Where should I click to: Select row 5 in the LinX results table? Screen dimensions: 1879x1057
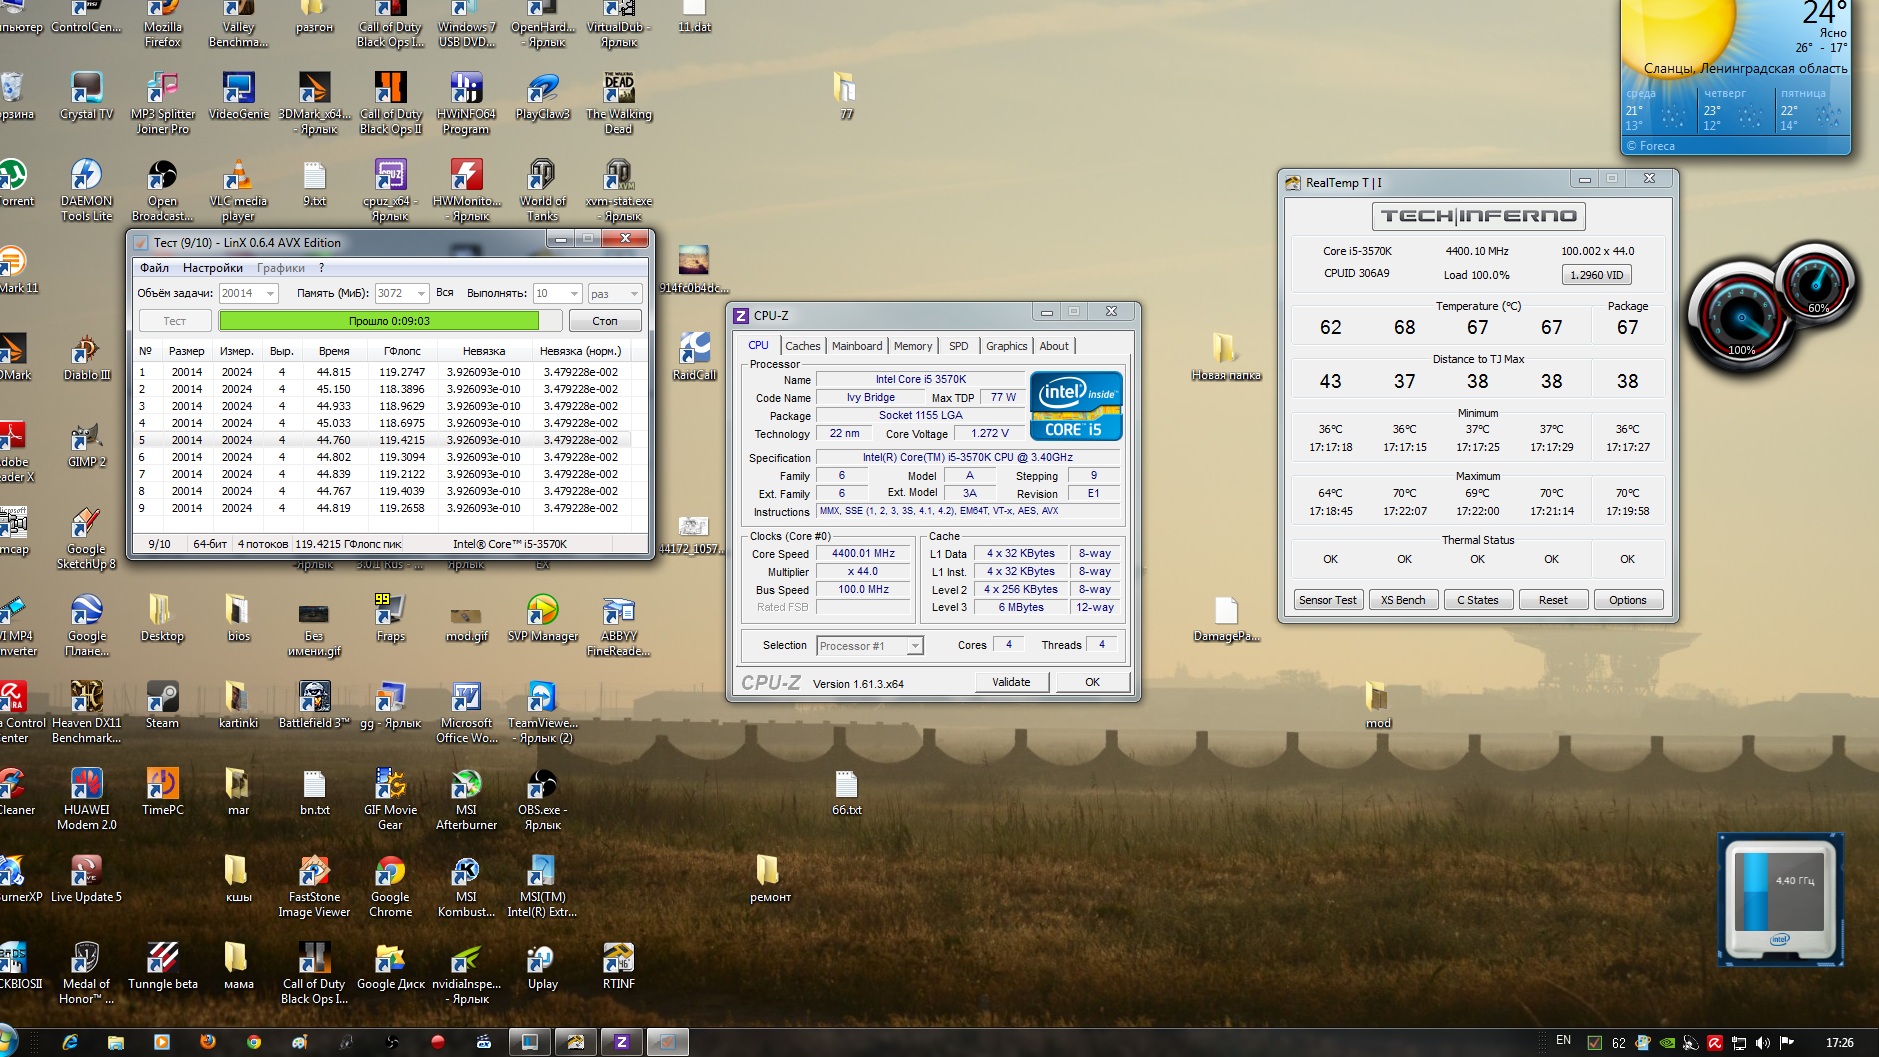[x=380, y=440]
